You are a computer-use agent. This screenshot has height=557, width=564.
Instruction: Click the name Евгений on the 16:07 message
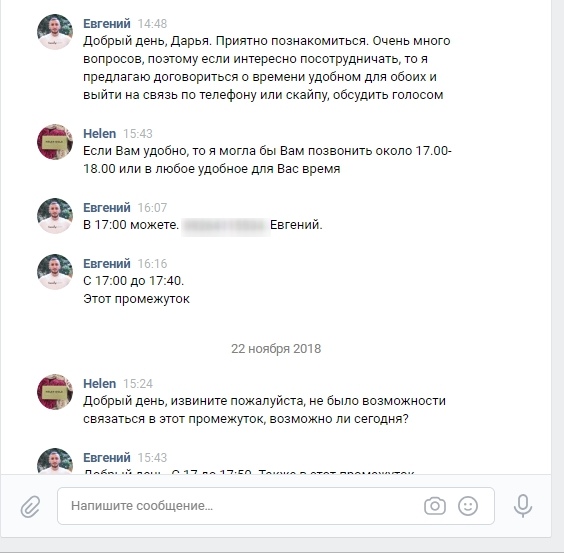107,208
